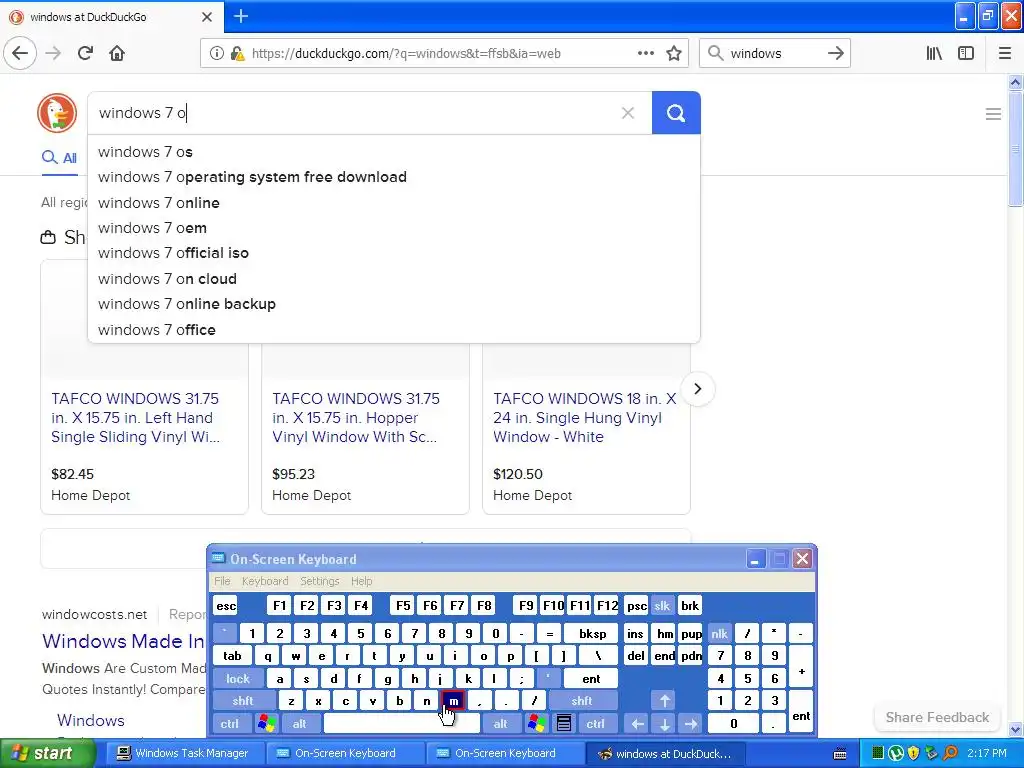The width and height of the screenshot is (1024, 768).
Task: Open Firefox hamburger menu
Action: point(1005,53)
